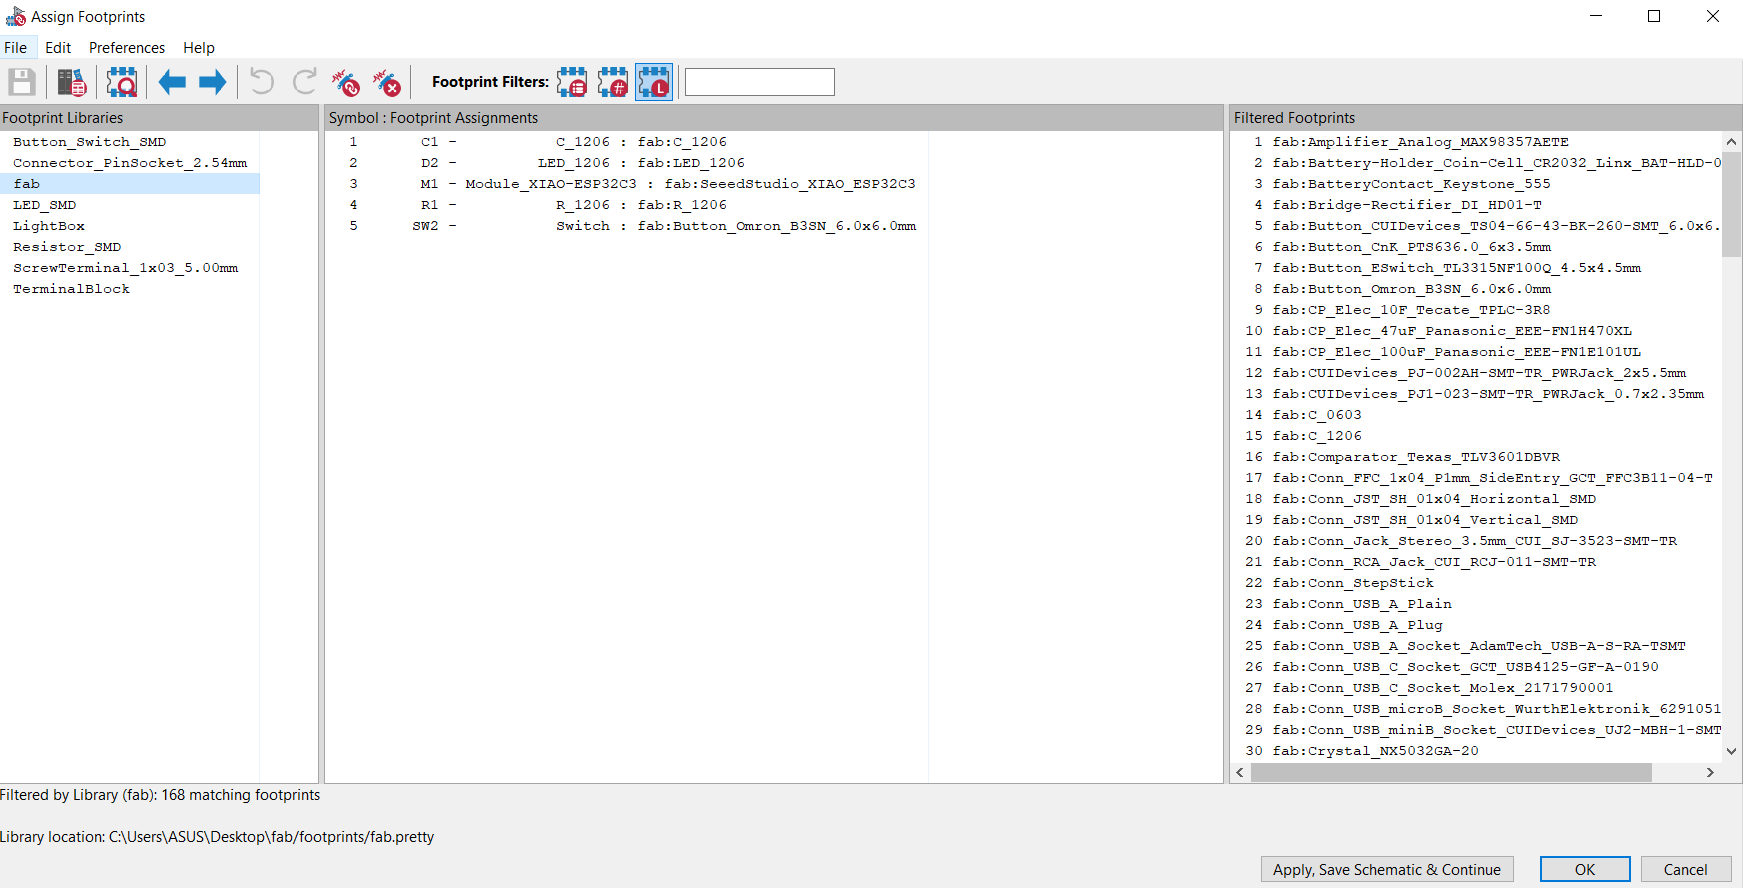Click filtered footprints scroll down arrow
Image resolution: width=1743 pixels, height=888 pixels.
coord(1731,751)
